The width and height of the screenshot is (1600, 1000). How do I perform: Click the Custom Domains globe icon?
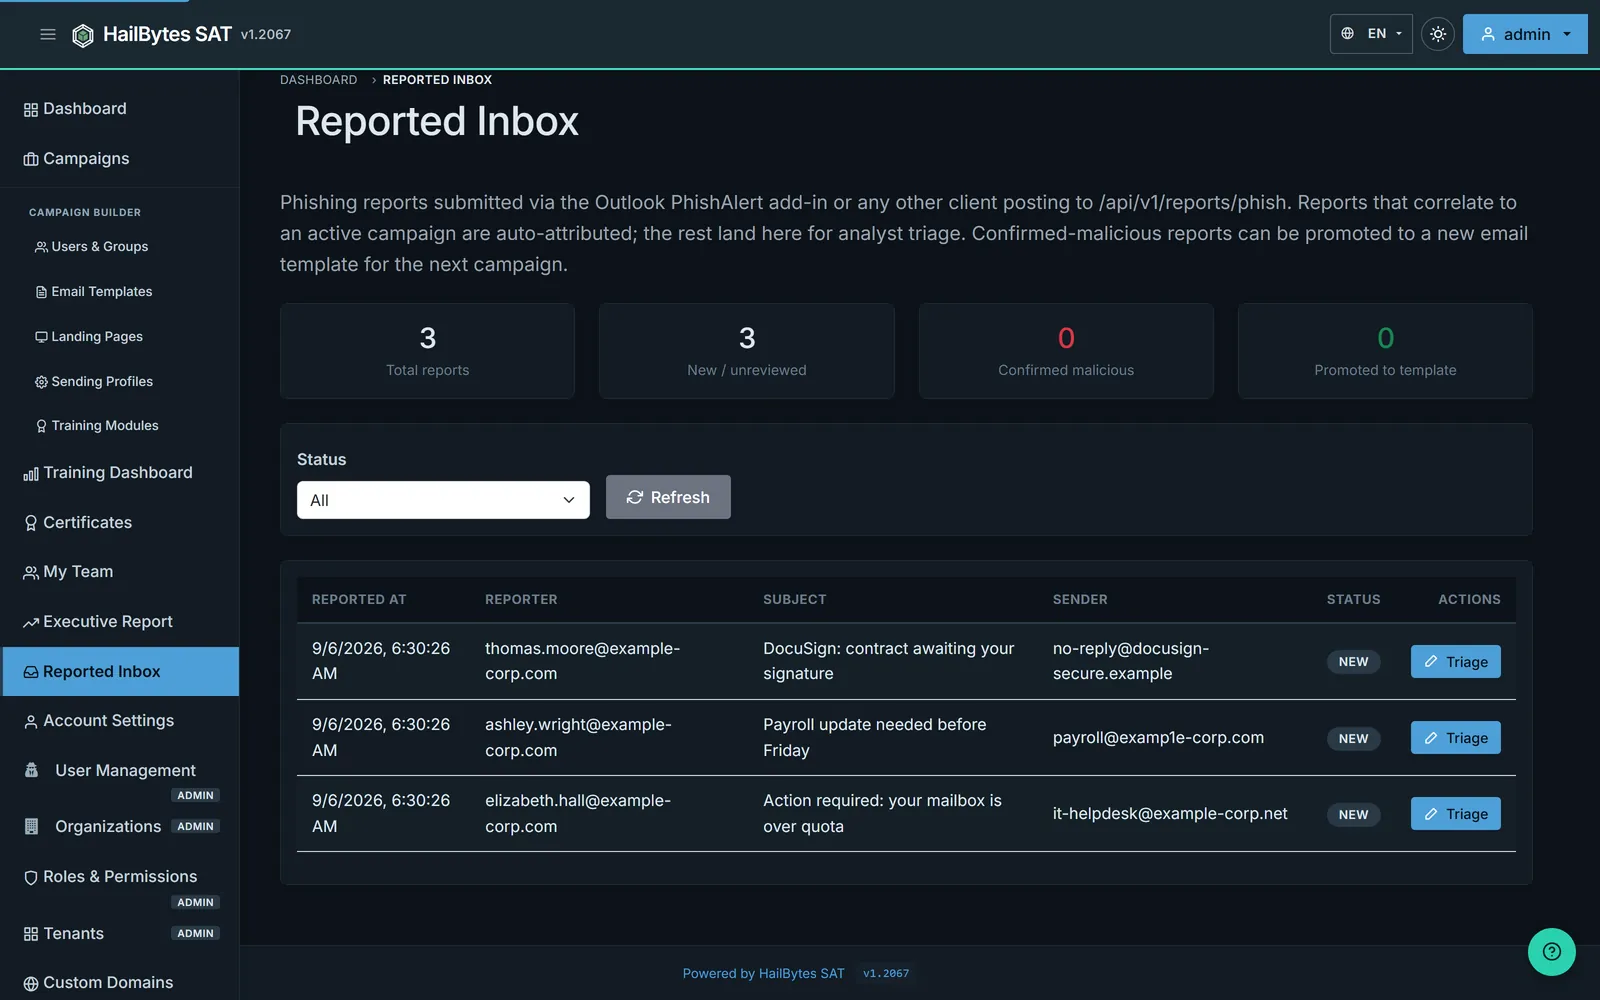(x=31, y=984)
